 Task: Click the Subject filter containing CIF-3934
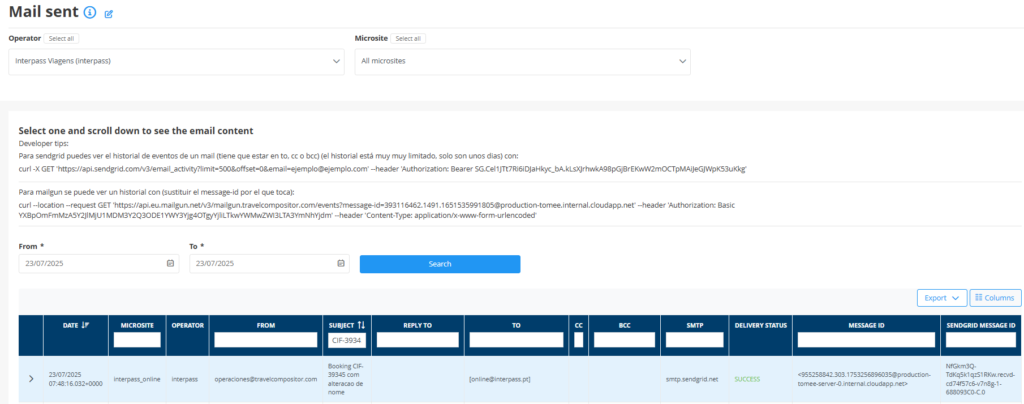point(346,341)
